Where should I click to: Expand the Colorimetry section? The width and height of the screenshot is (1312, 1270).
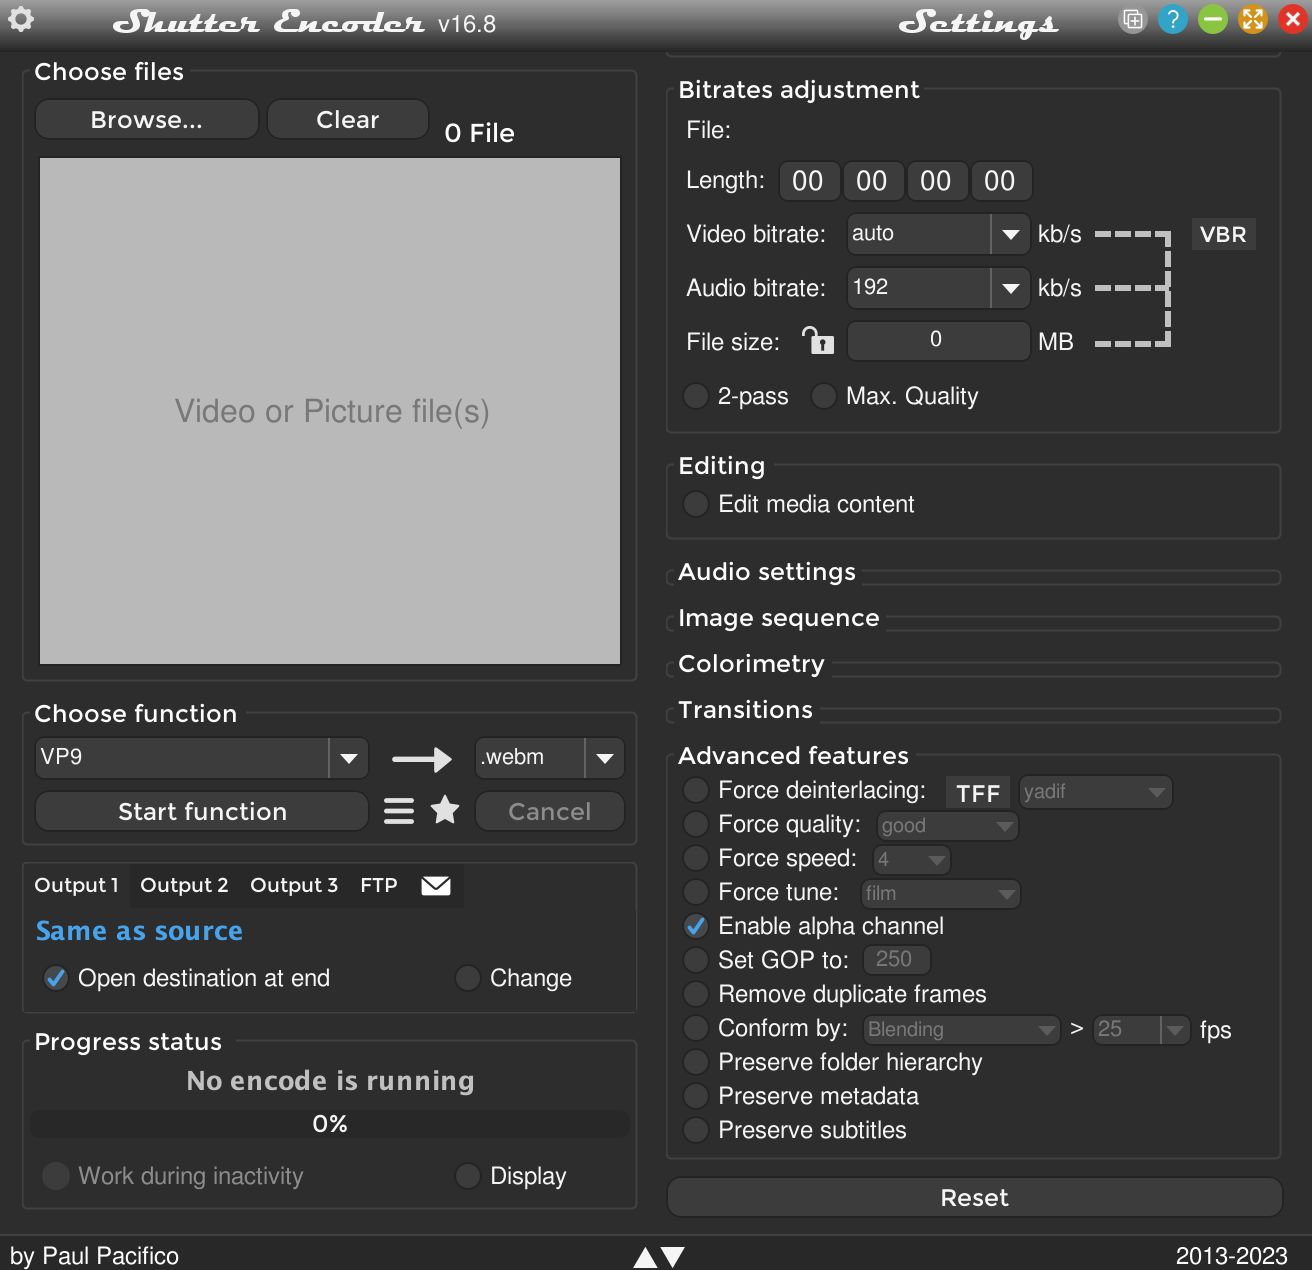(751, 664)
